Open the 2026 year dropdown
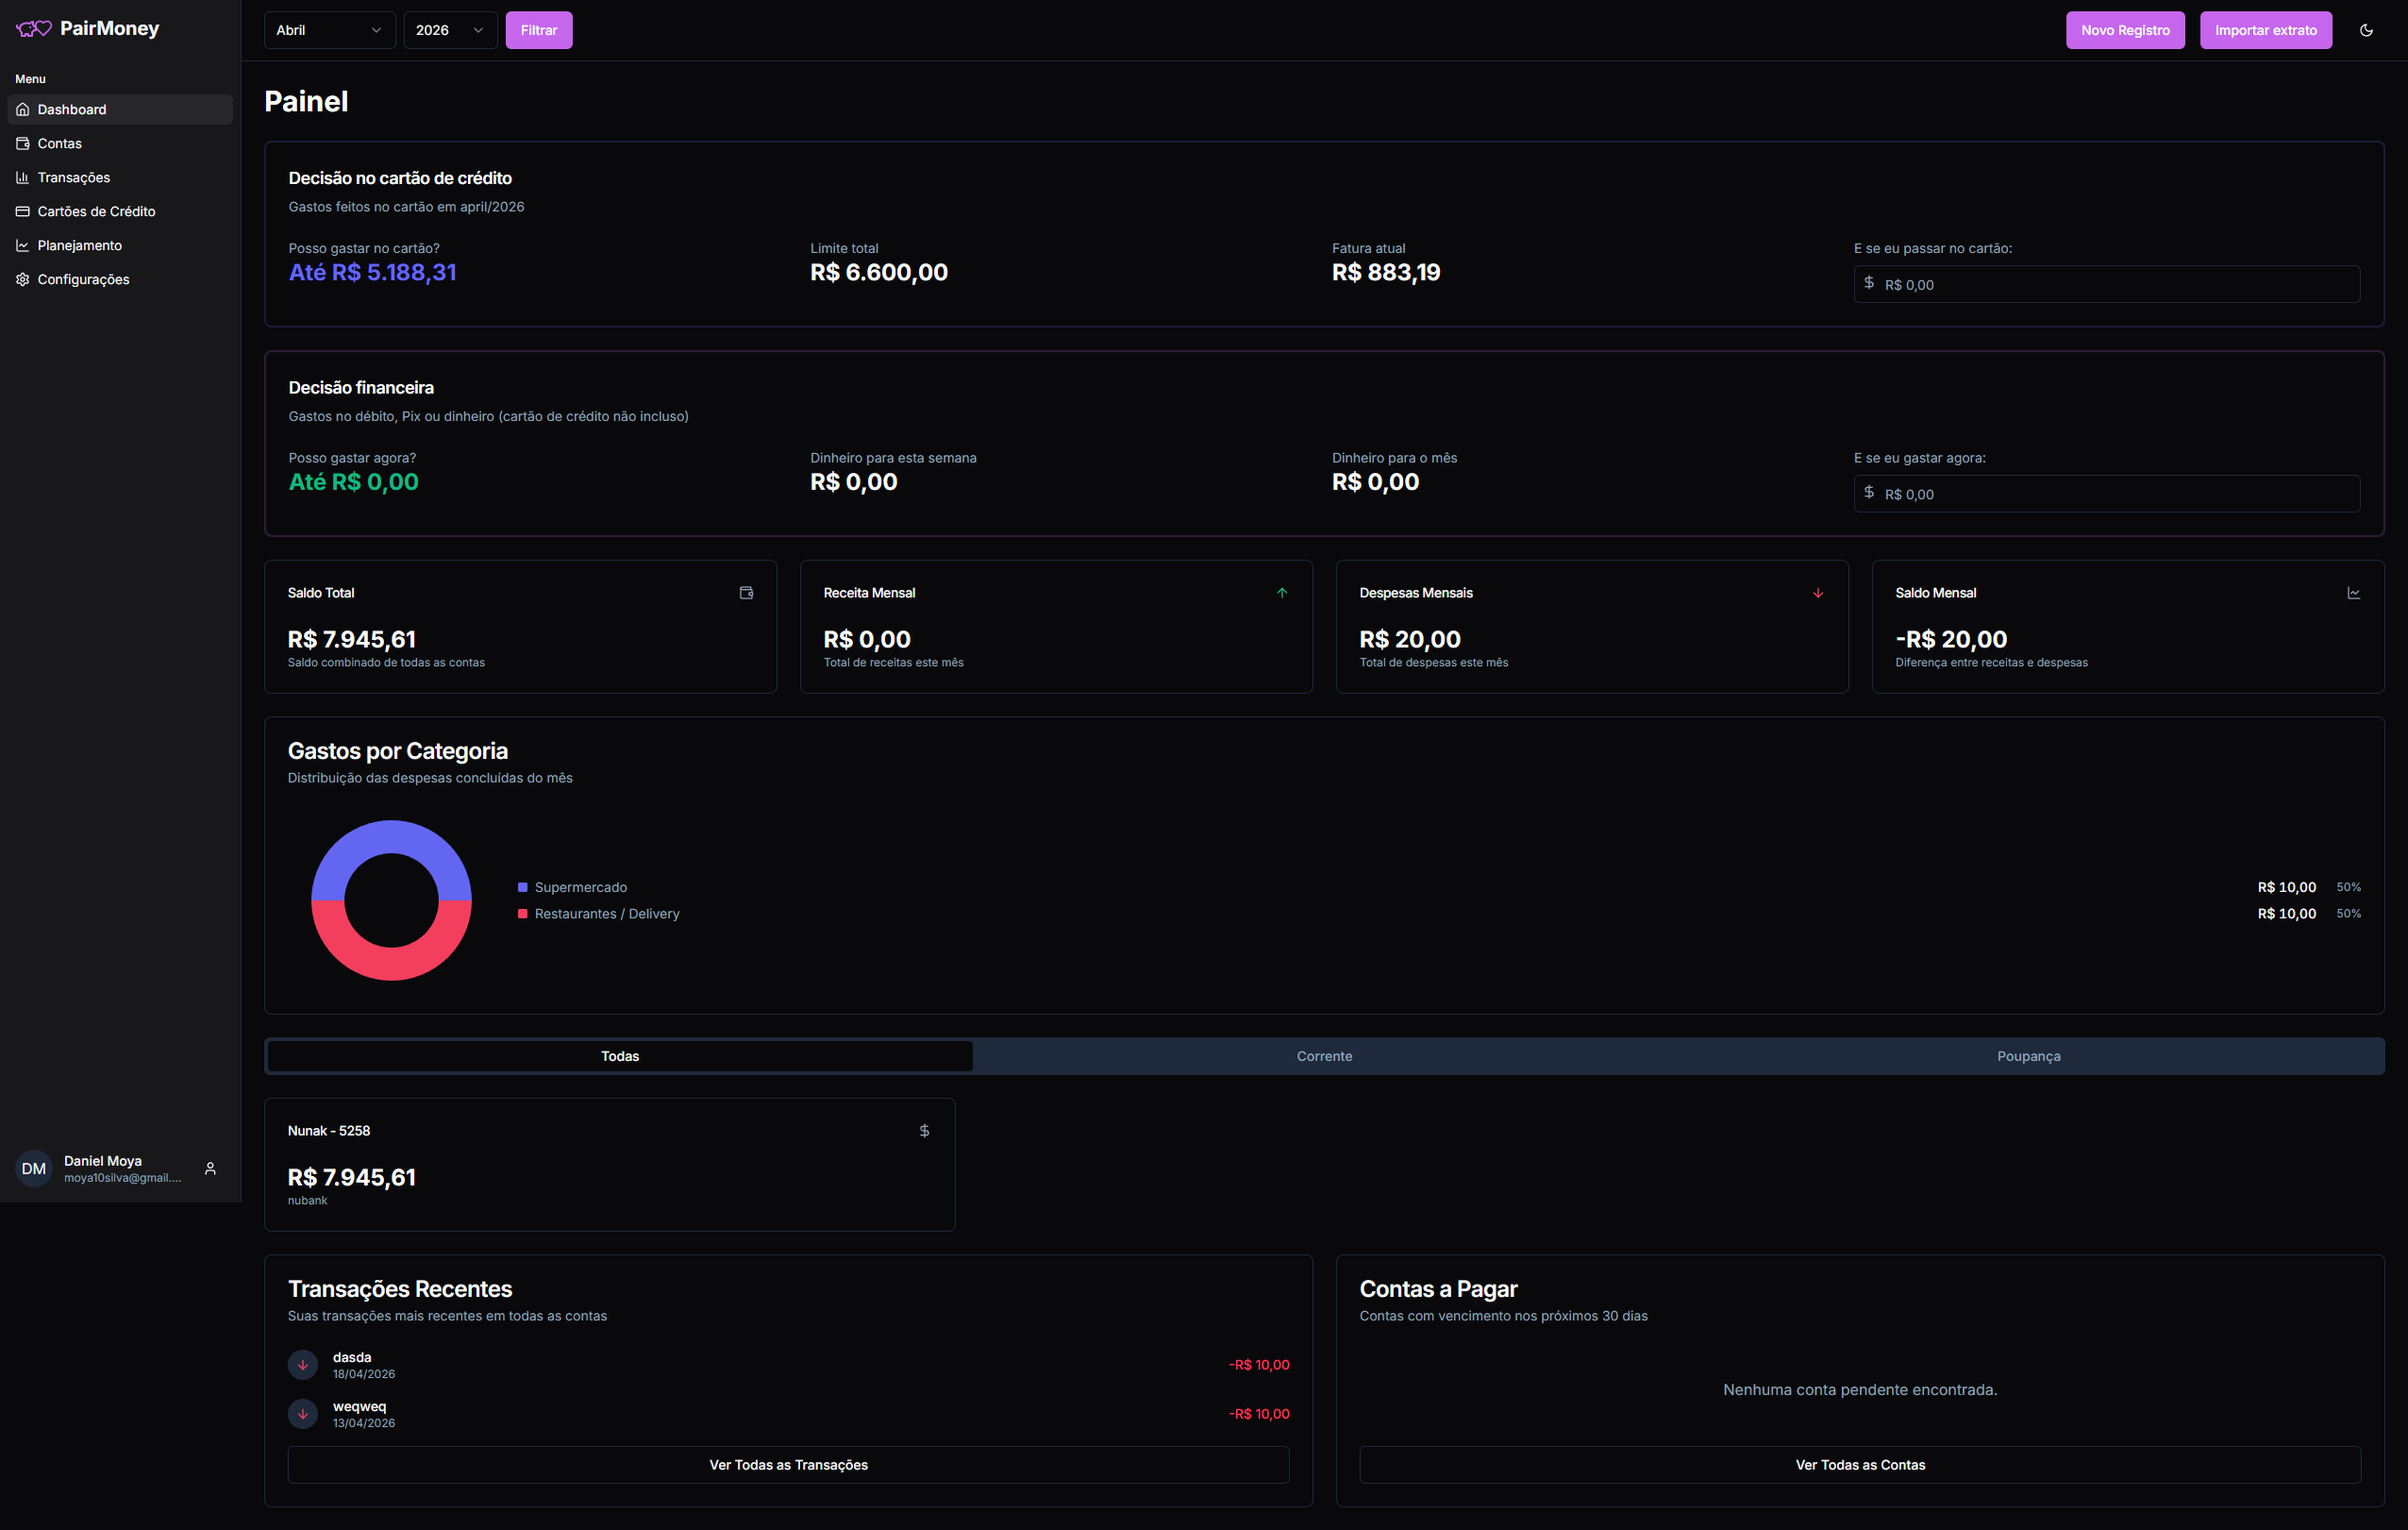The height and width of the screenshot is (1530, 2408). click(x=450, y=30)
